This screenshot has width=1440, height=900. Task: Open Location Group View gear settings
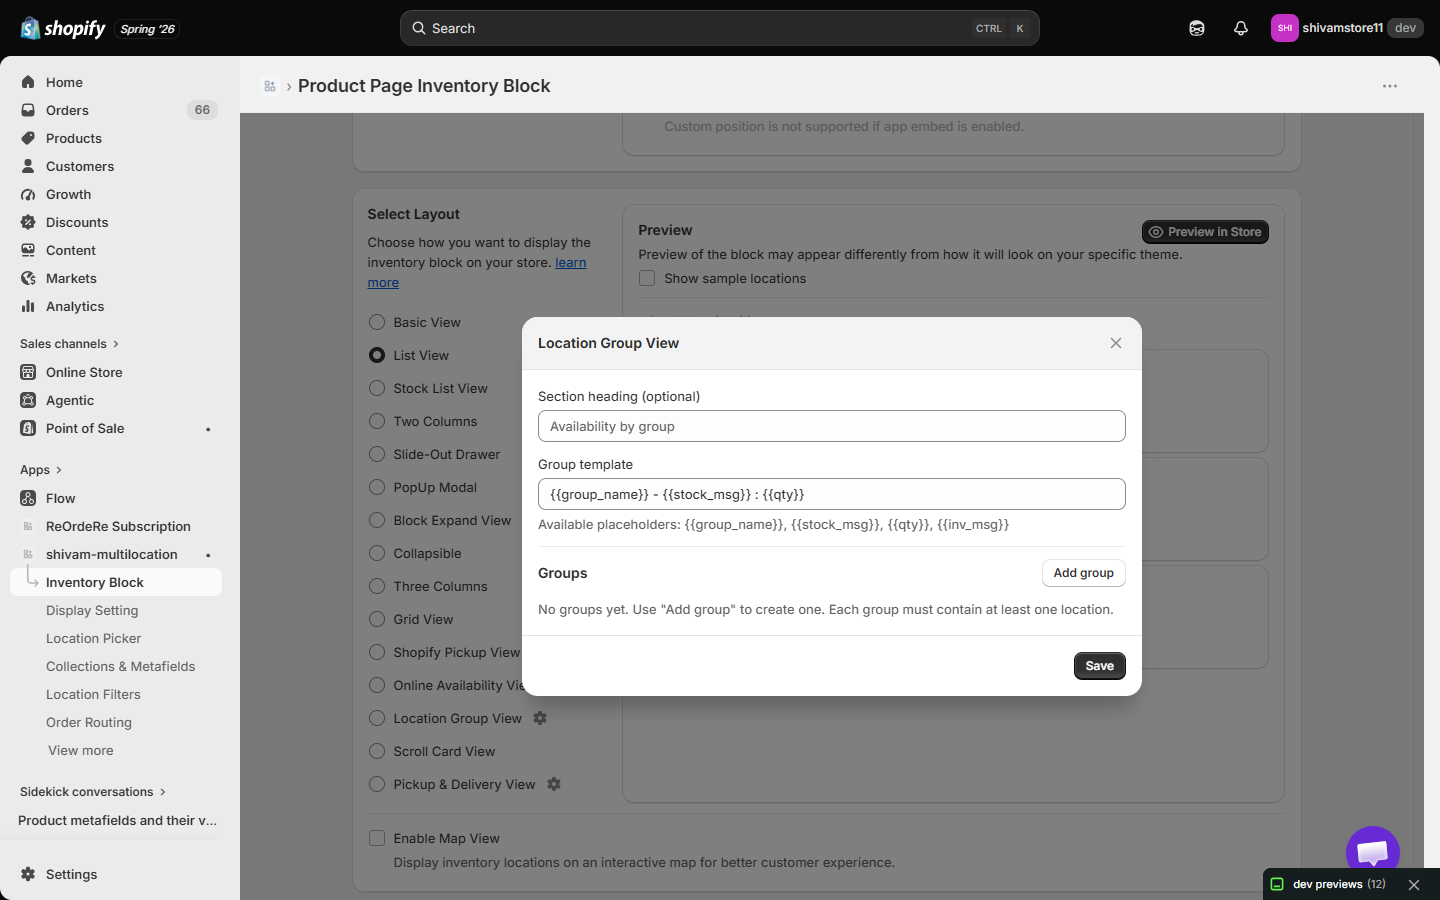[x=540, y=718]
